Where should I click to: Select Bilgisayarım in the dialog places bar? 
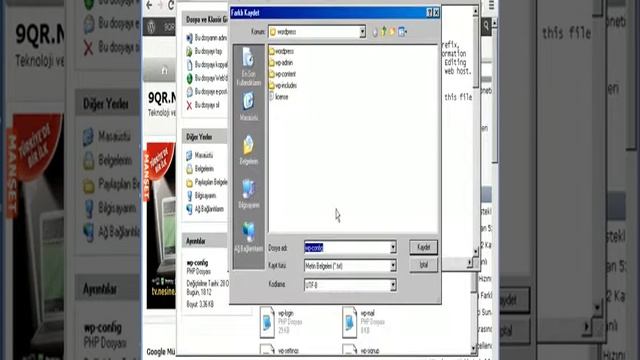[248, 194]
